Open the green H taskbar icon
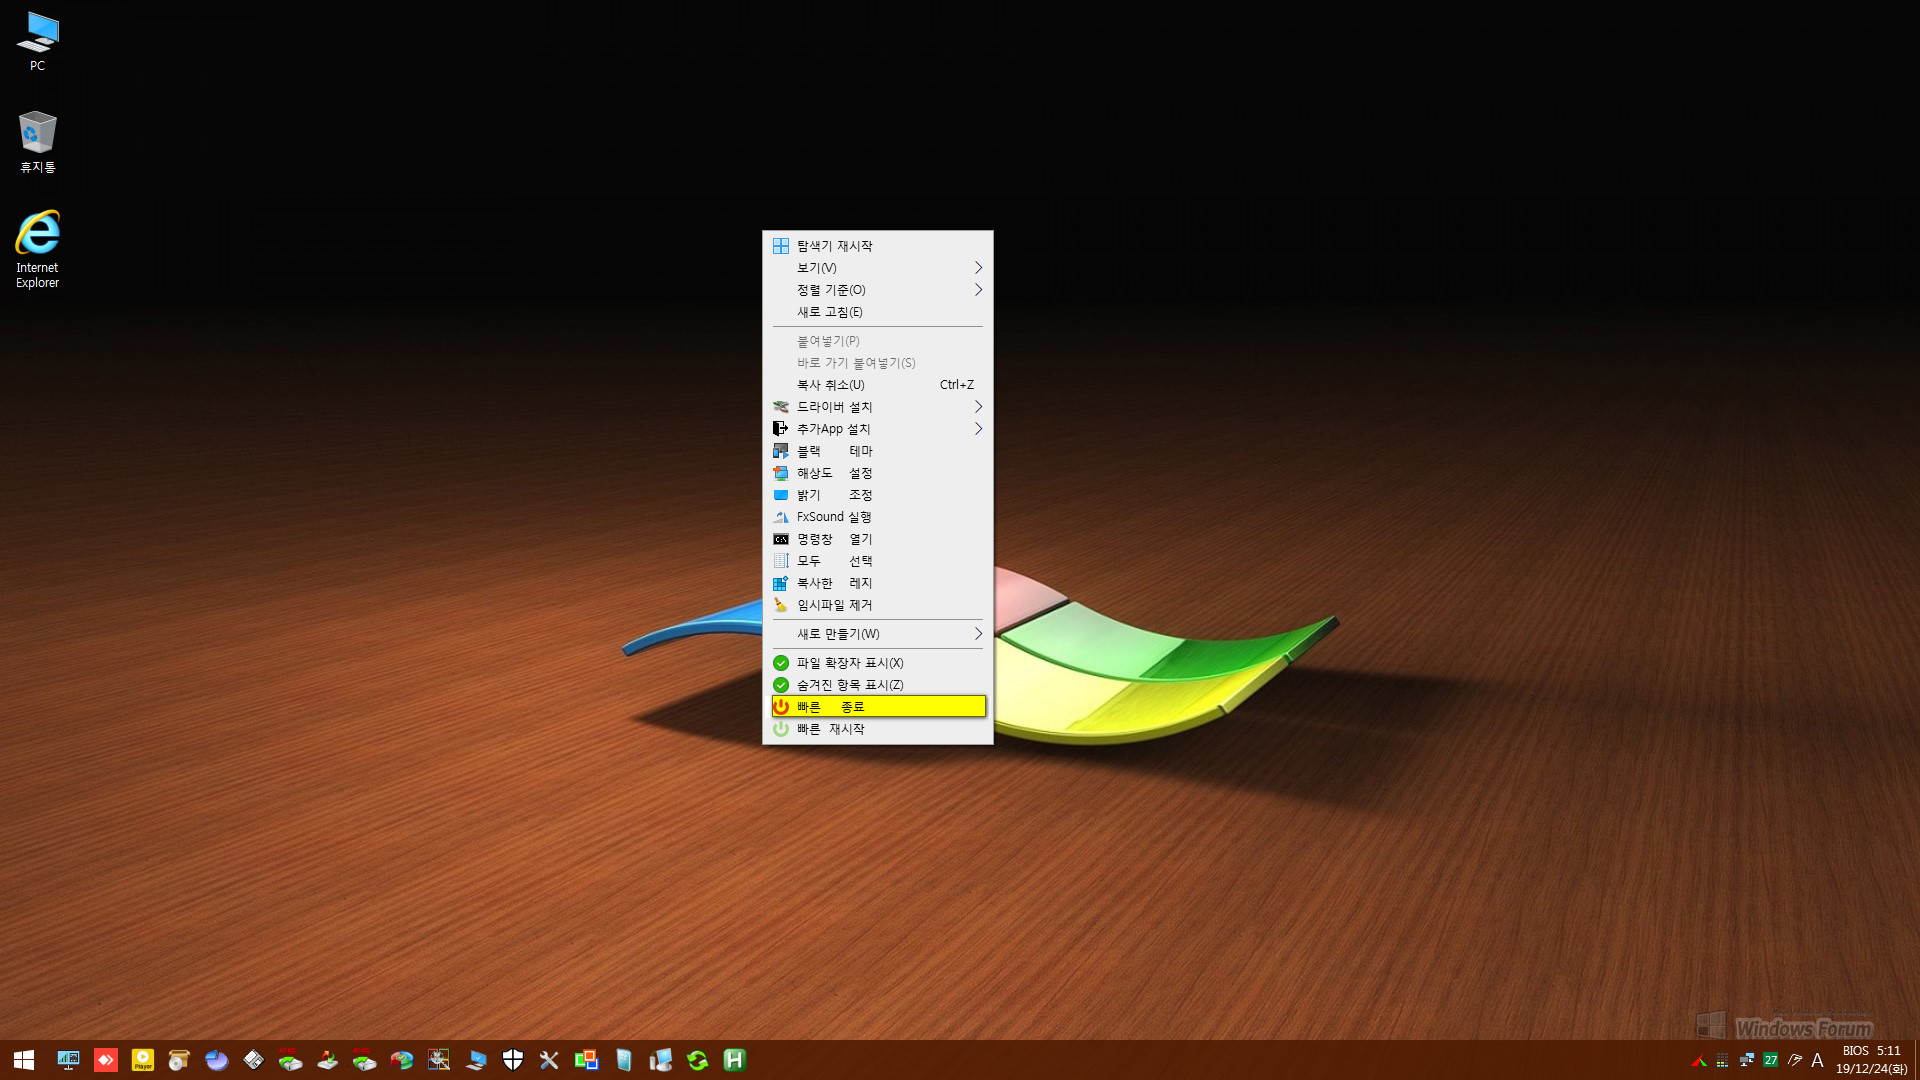The height and width of the screenshot is (1080, 1920). tap(735, 1060)
